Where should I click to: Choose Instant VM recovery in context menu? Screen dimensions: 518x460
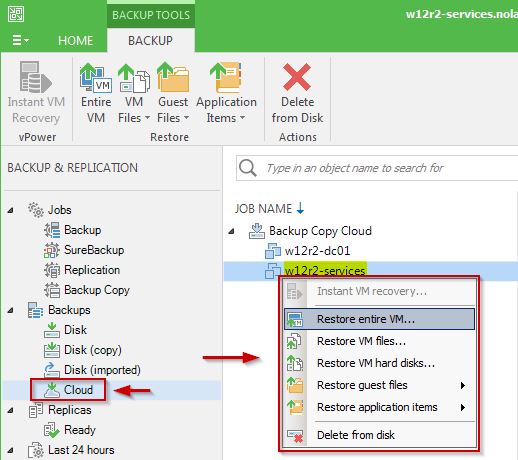tap(372, 291)
